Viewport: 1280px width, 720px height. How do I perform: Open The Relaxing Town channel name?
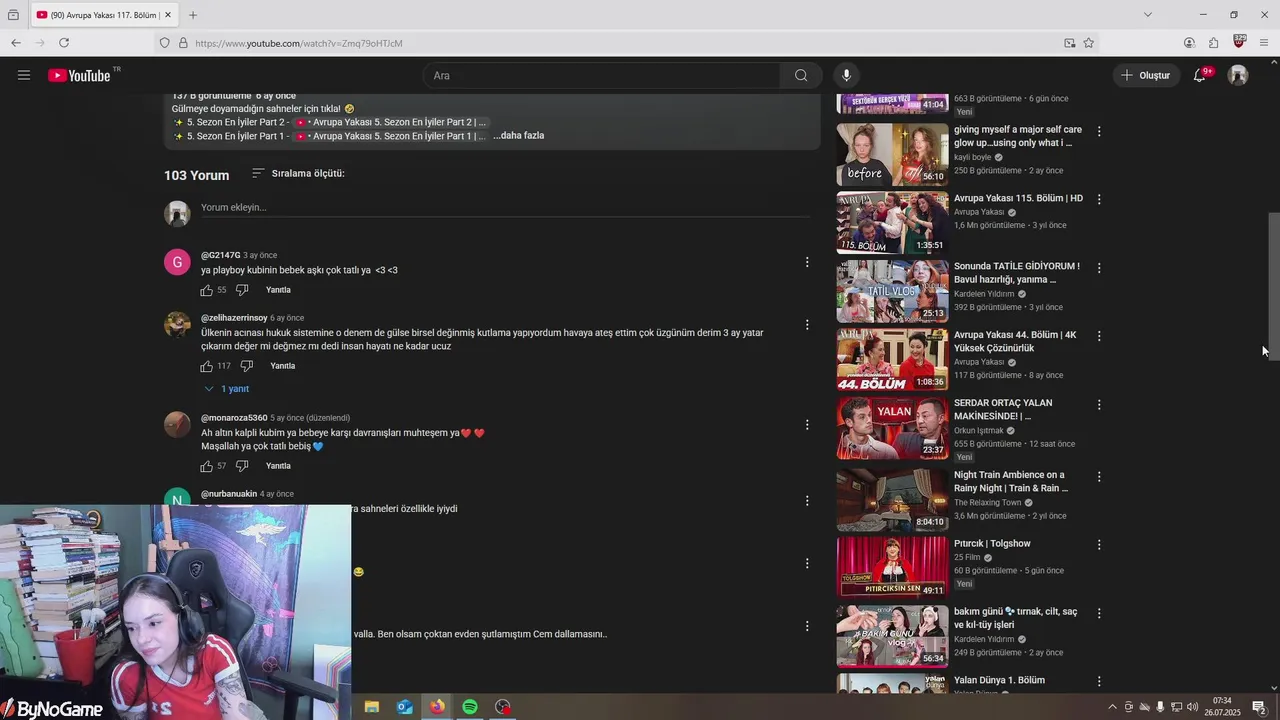coord(988,503)
